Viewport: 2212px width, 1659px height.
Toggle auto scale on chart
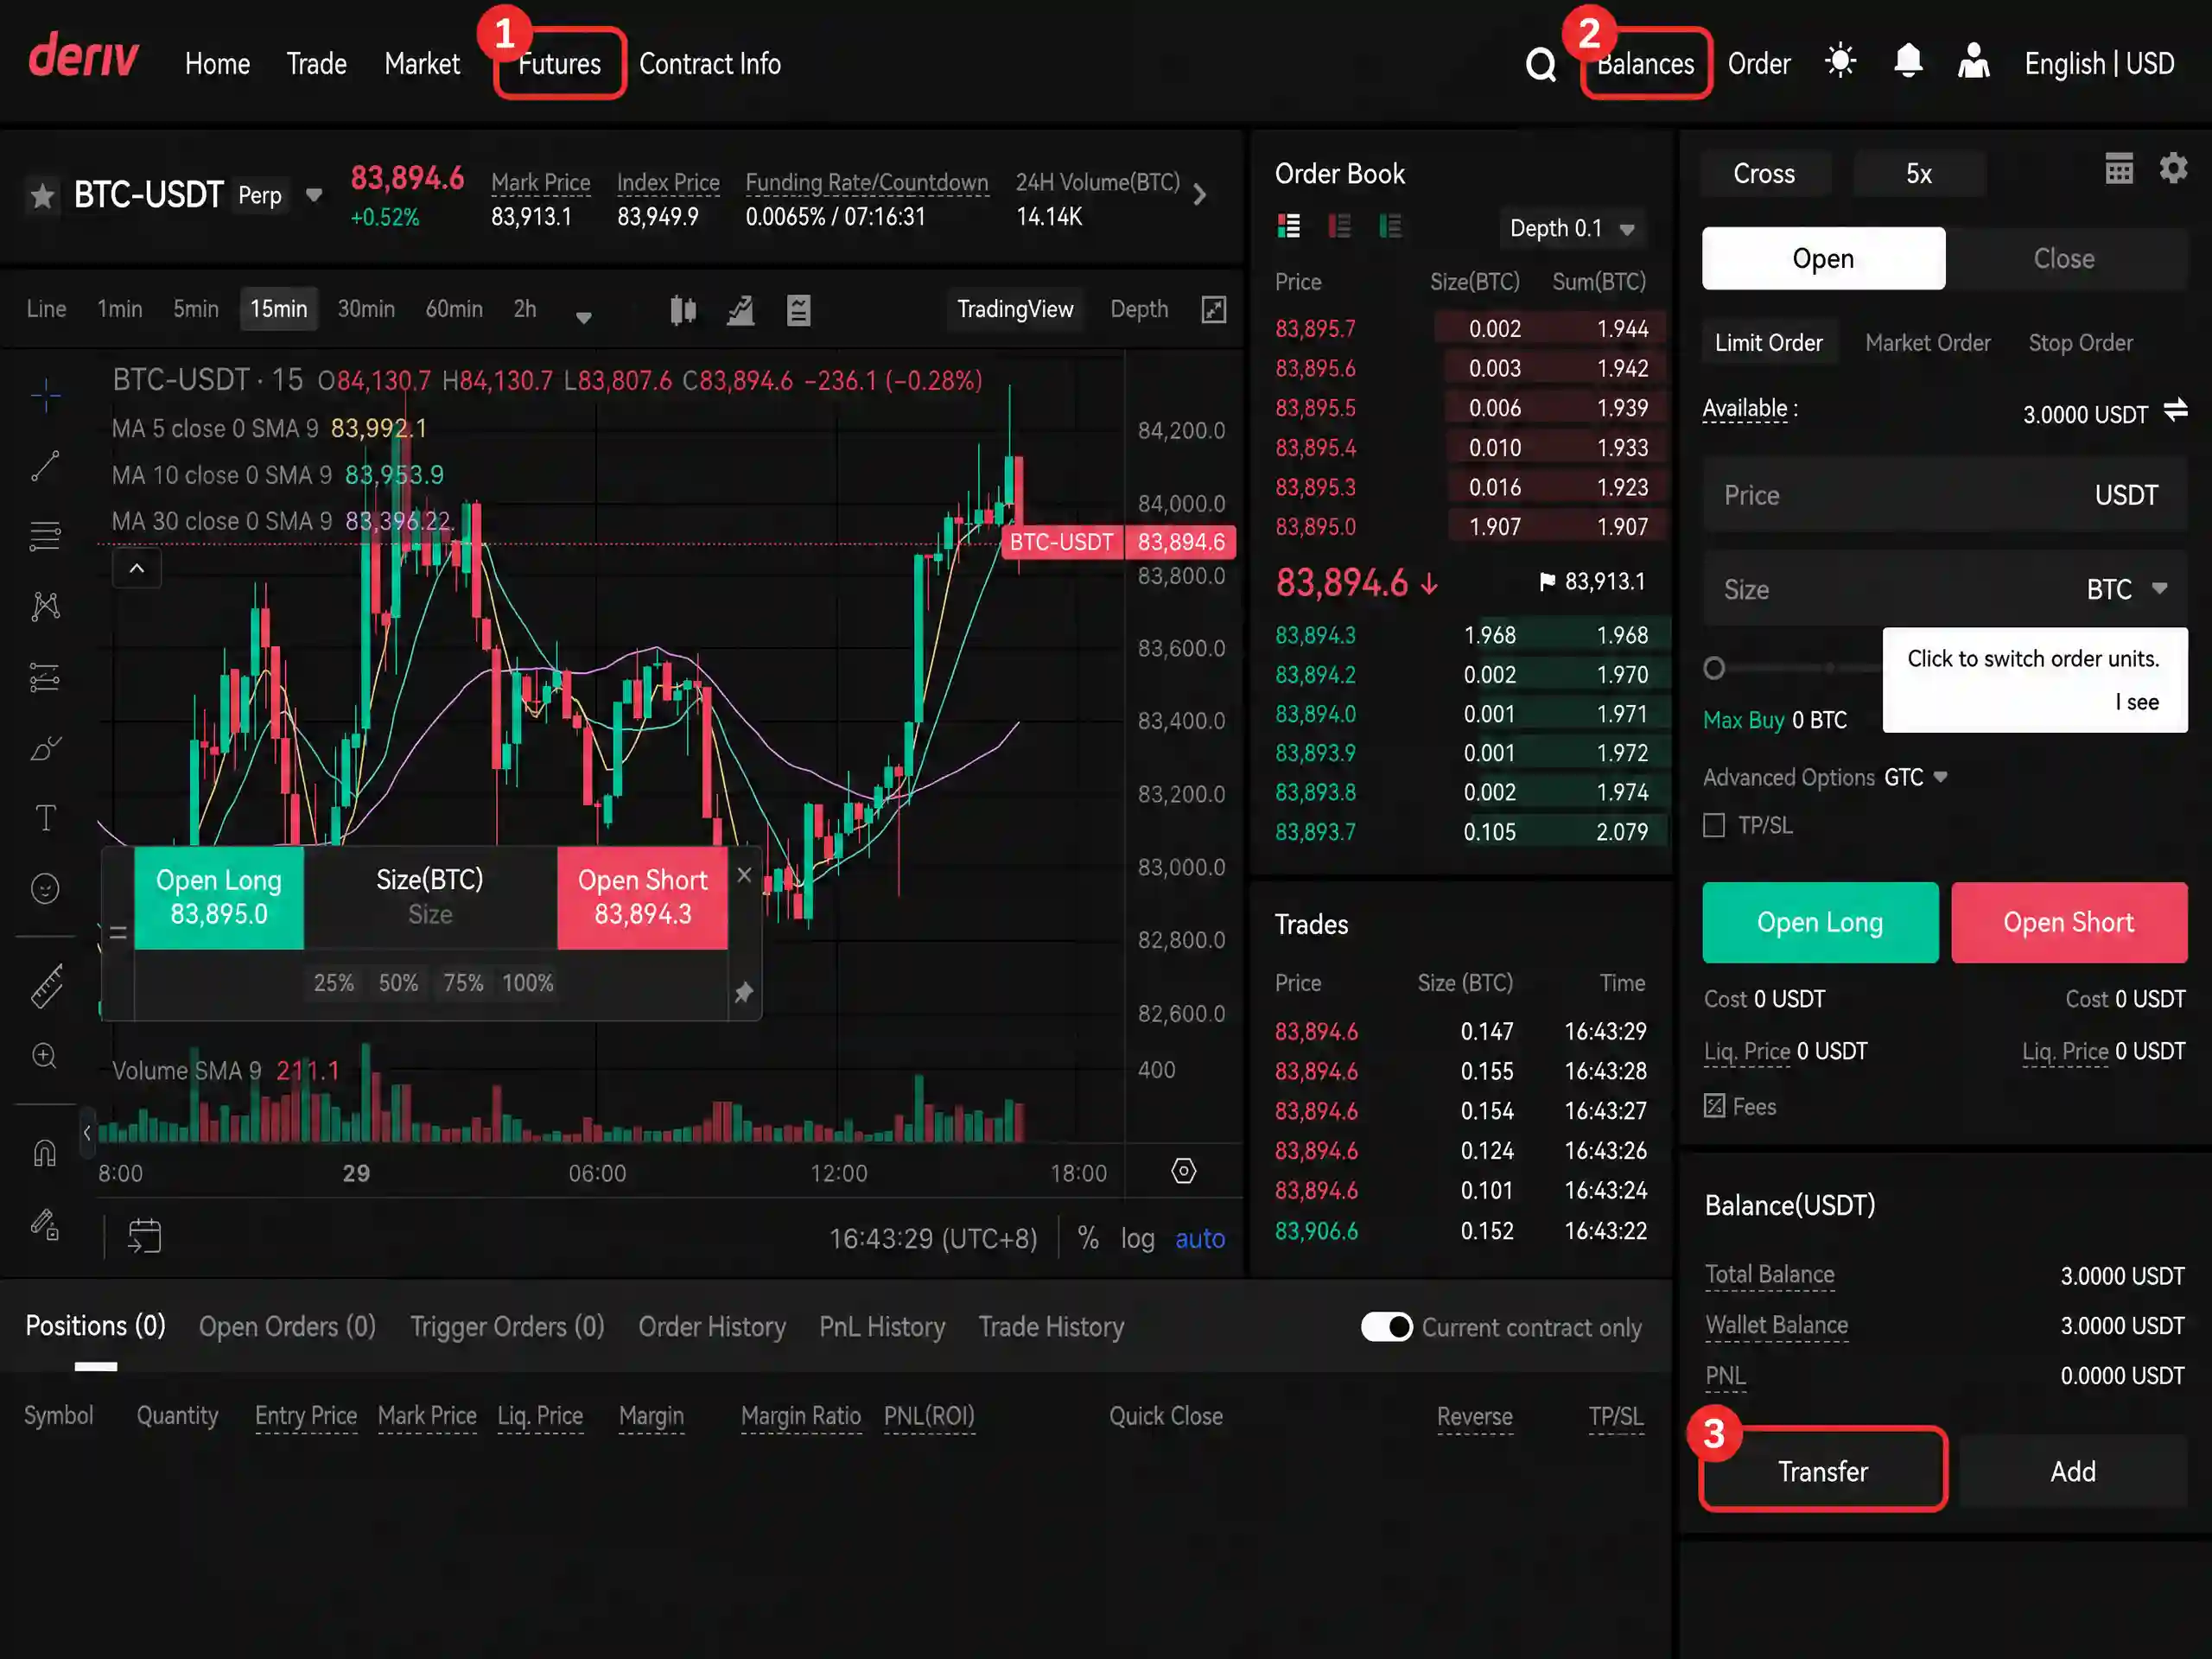(x=1200, y=1239)
